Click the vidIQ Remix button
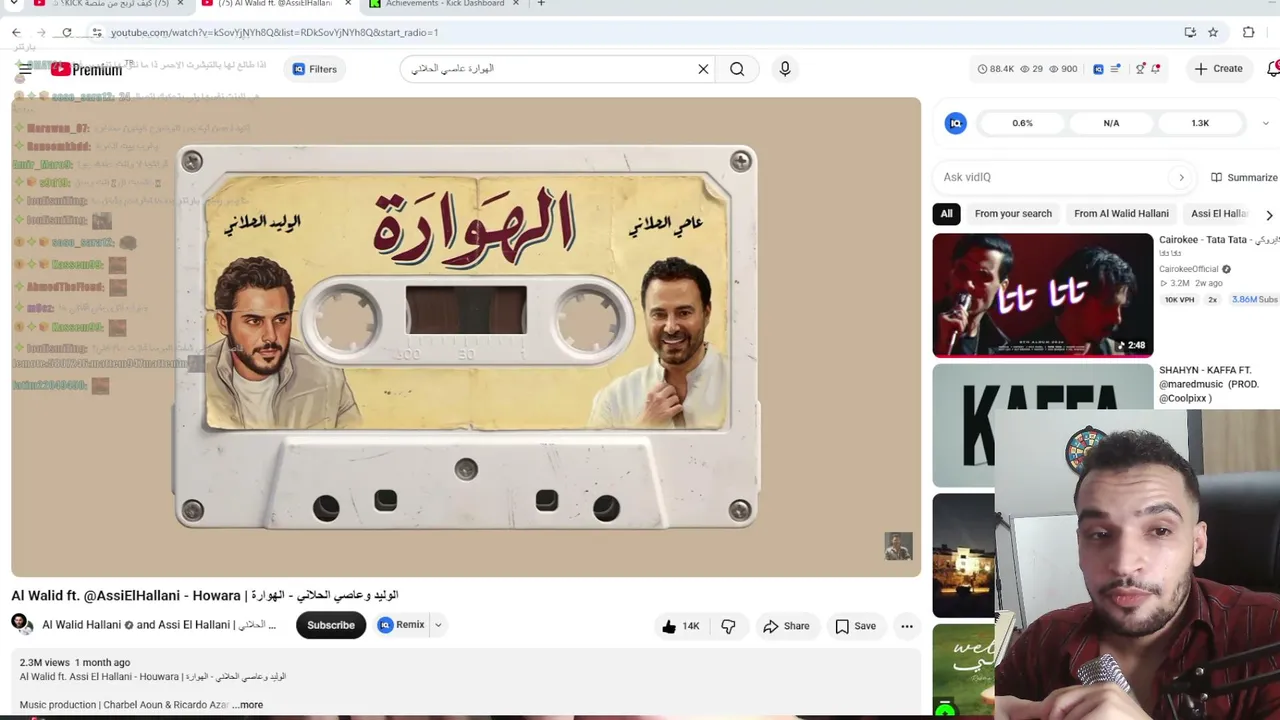Image resolution: width=1280 pixels, height=720 pixels. tap(402, 625)
